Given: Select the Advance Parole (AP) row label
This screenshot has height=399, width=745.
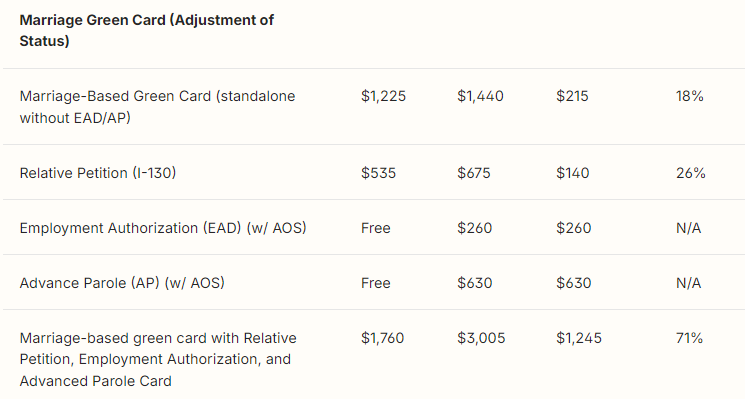Looking at the screenshot, I should point(122,283).
